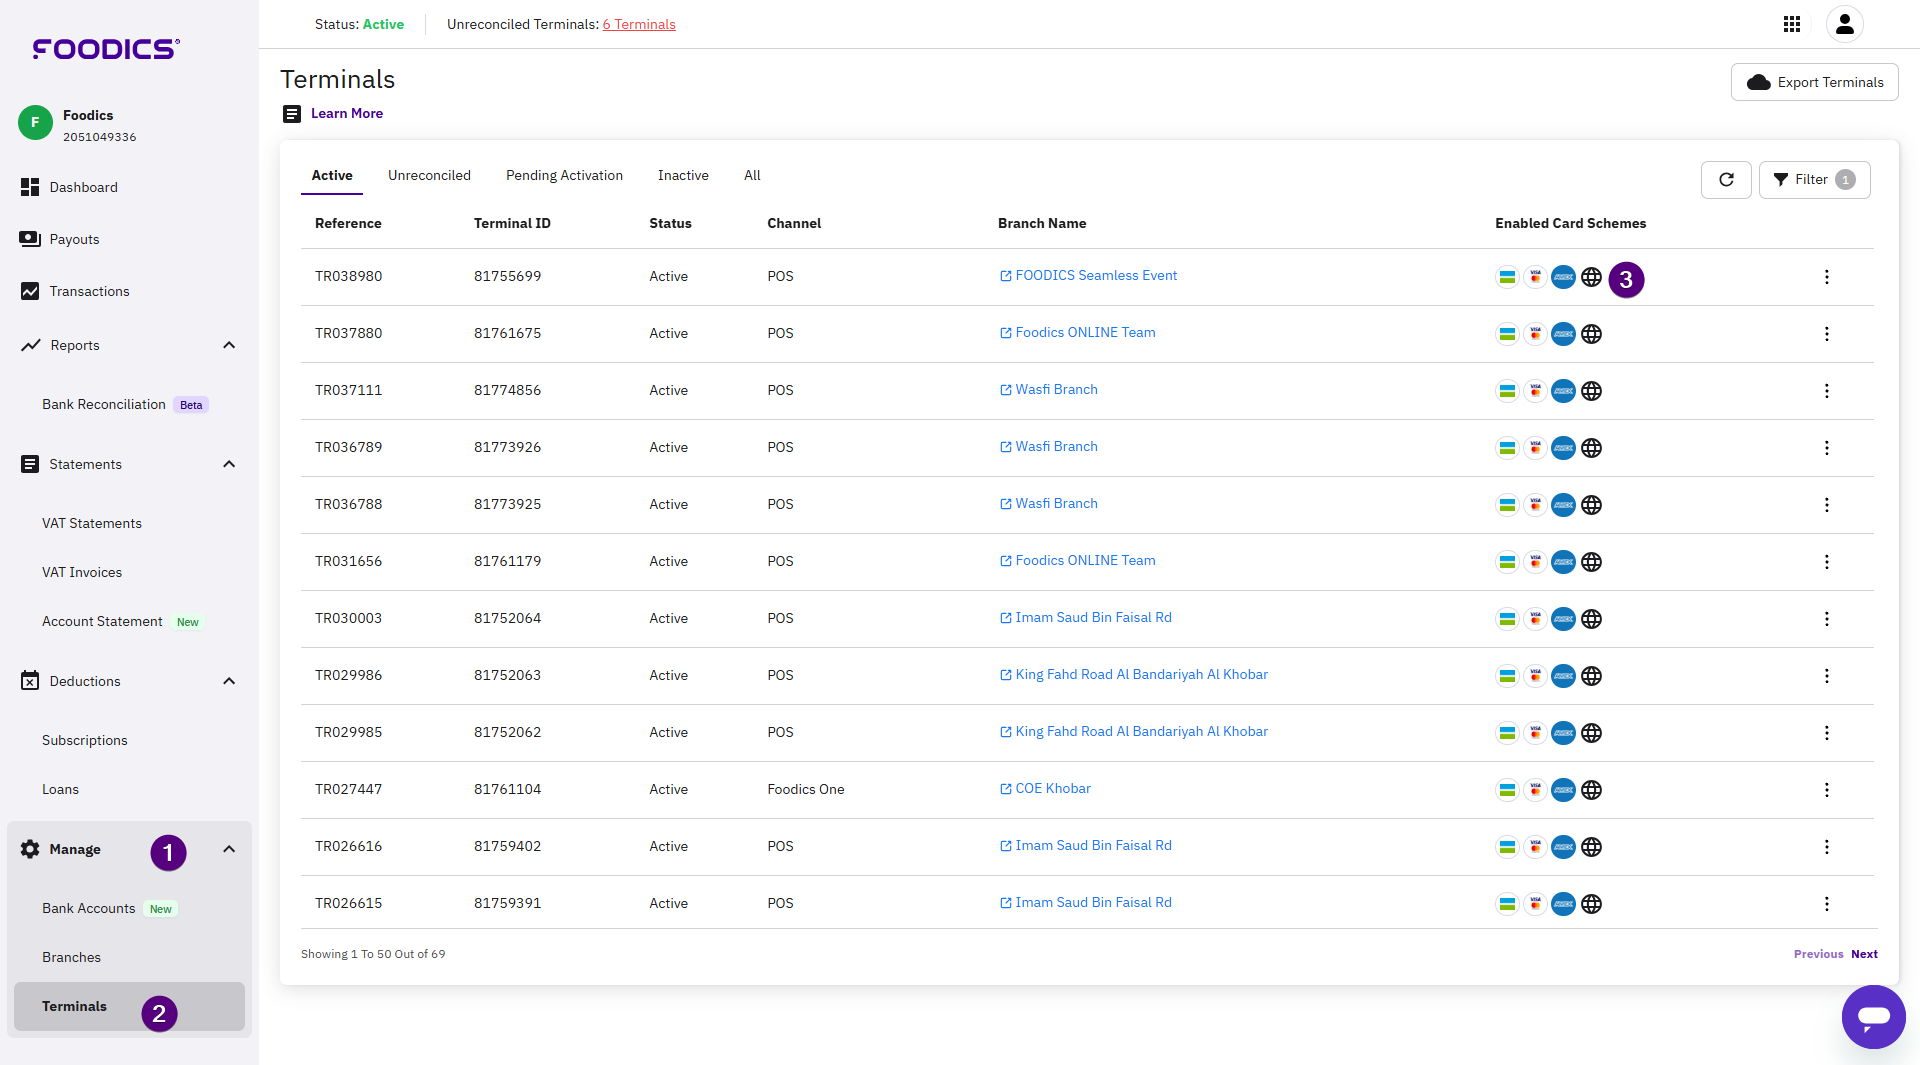
Task: Switch to the All tab
Action: pos(752,176)
